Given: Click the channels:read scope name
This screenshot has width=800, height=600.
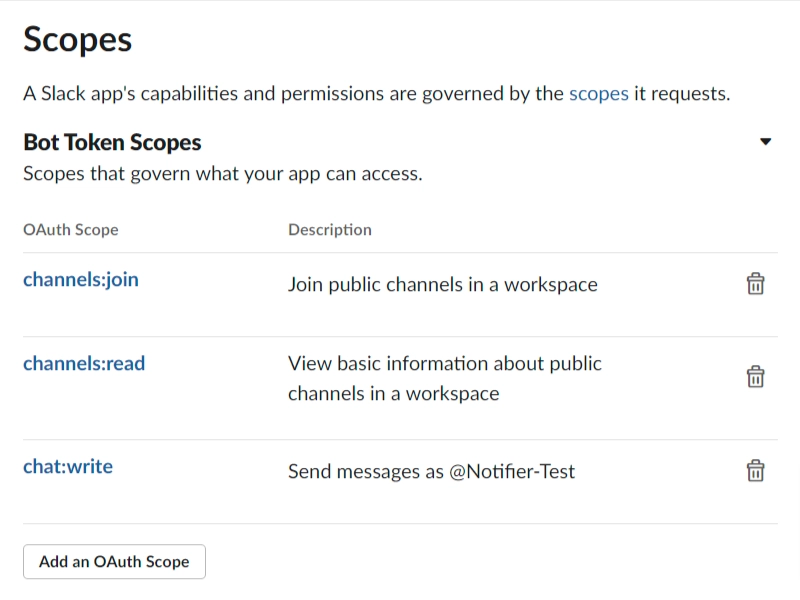Looking at the screenshot, I should click(x=84, y=364).
